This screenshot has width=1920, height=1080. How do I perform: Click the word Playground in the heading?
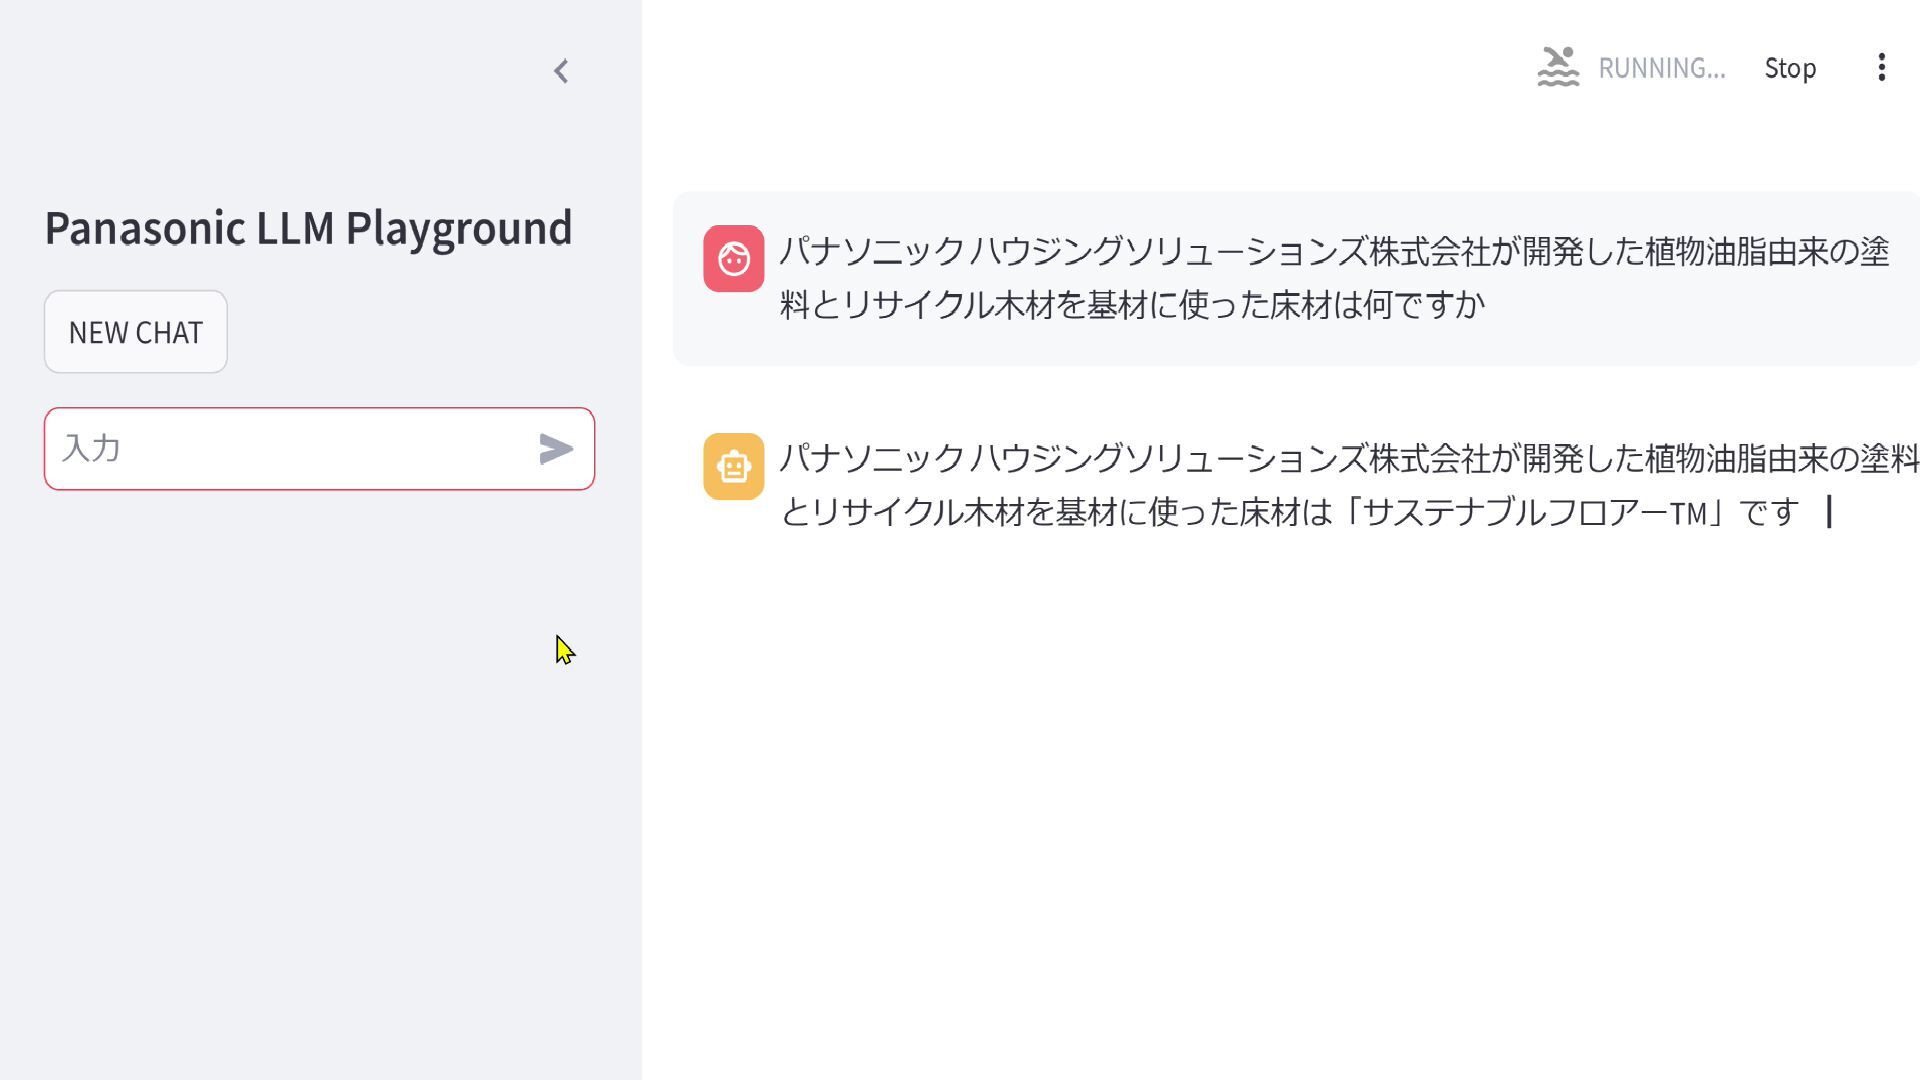[458, 228]
